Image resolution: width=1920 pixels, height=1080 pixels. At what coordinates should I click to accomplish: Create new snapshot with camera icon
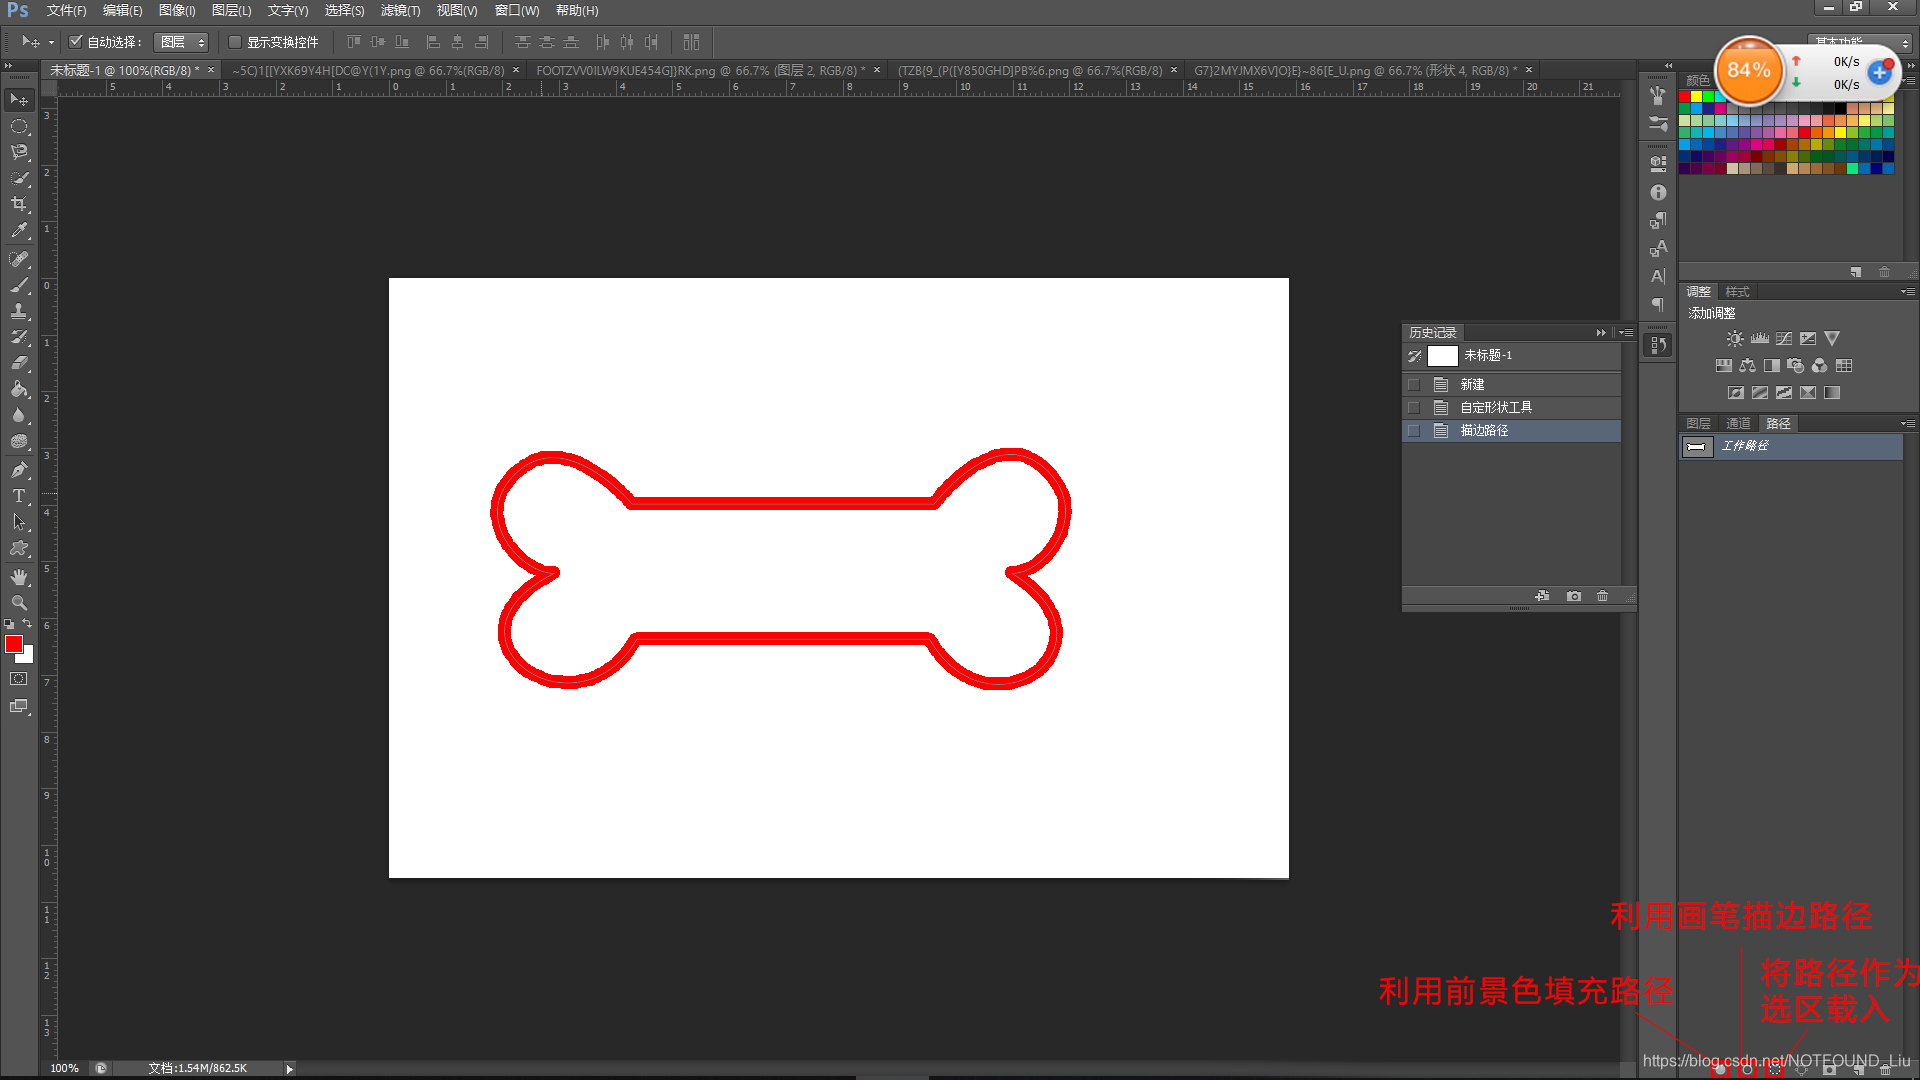[x=1574, y=596]
